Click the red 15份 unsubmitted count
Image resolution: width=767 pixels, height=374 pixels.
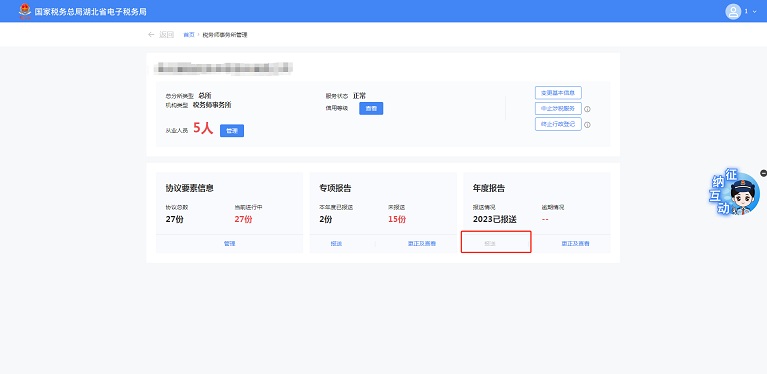pos(397,220)
